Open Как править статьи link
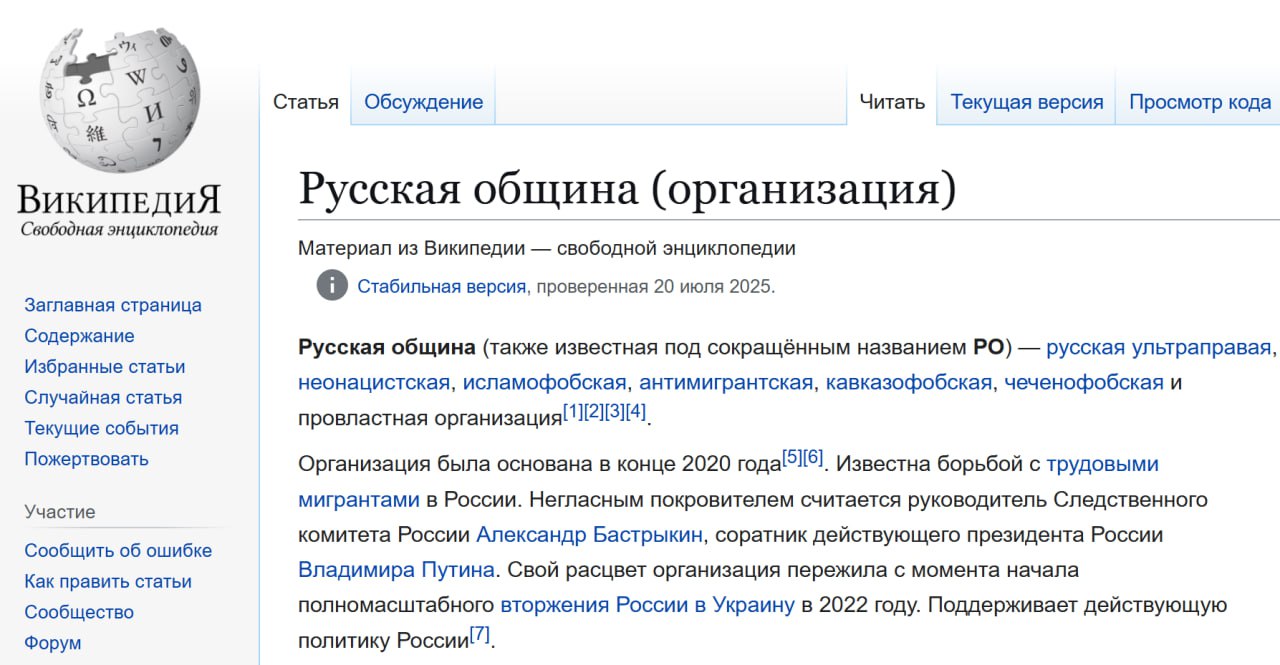 click(x=108, y=581)
